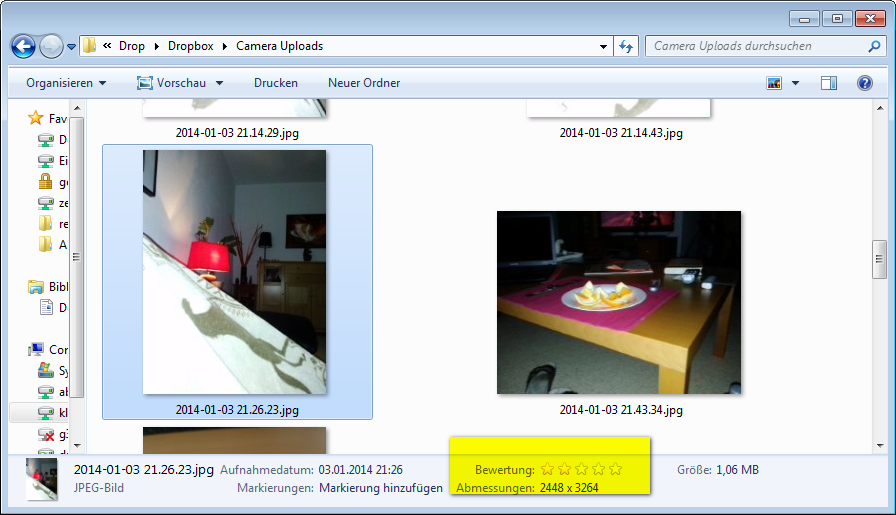Image resolution: width=896 pixels, height=515 pixels.
Task: Open the disconnected drive with red X
Action: point(53,434)
